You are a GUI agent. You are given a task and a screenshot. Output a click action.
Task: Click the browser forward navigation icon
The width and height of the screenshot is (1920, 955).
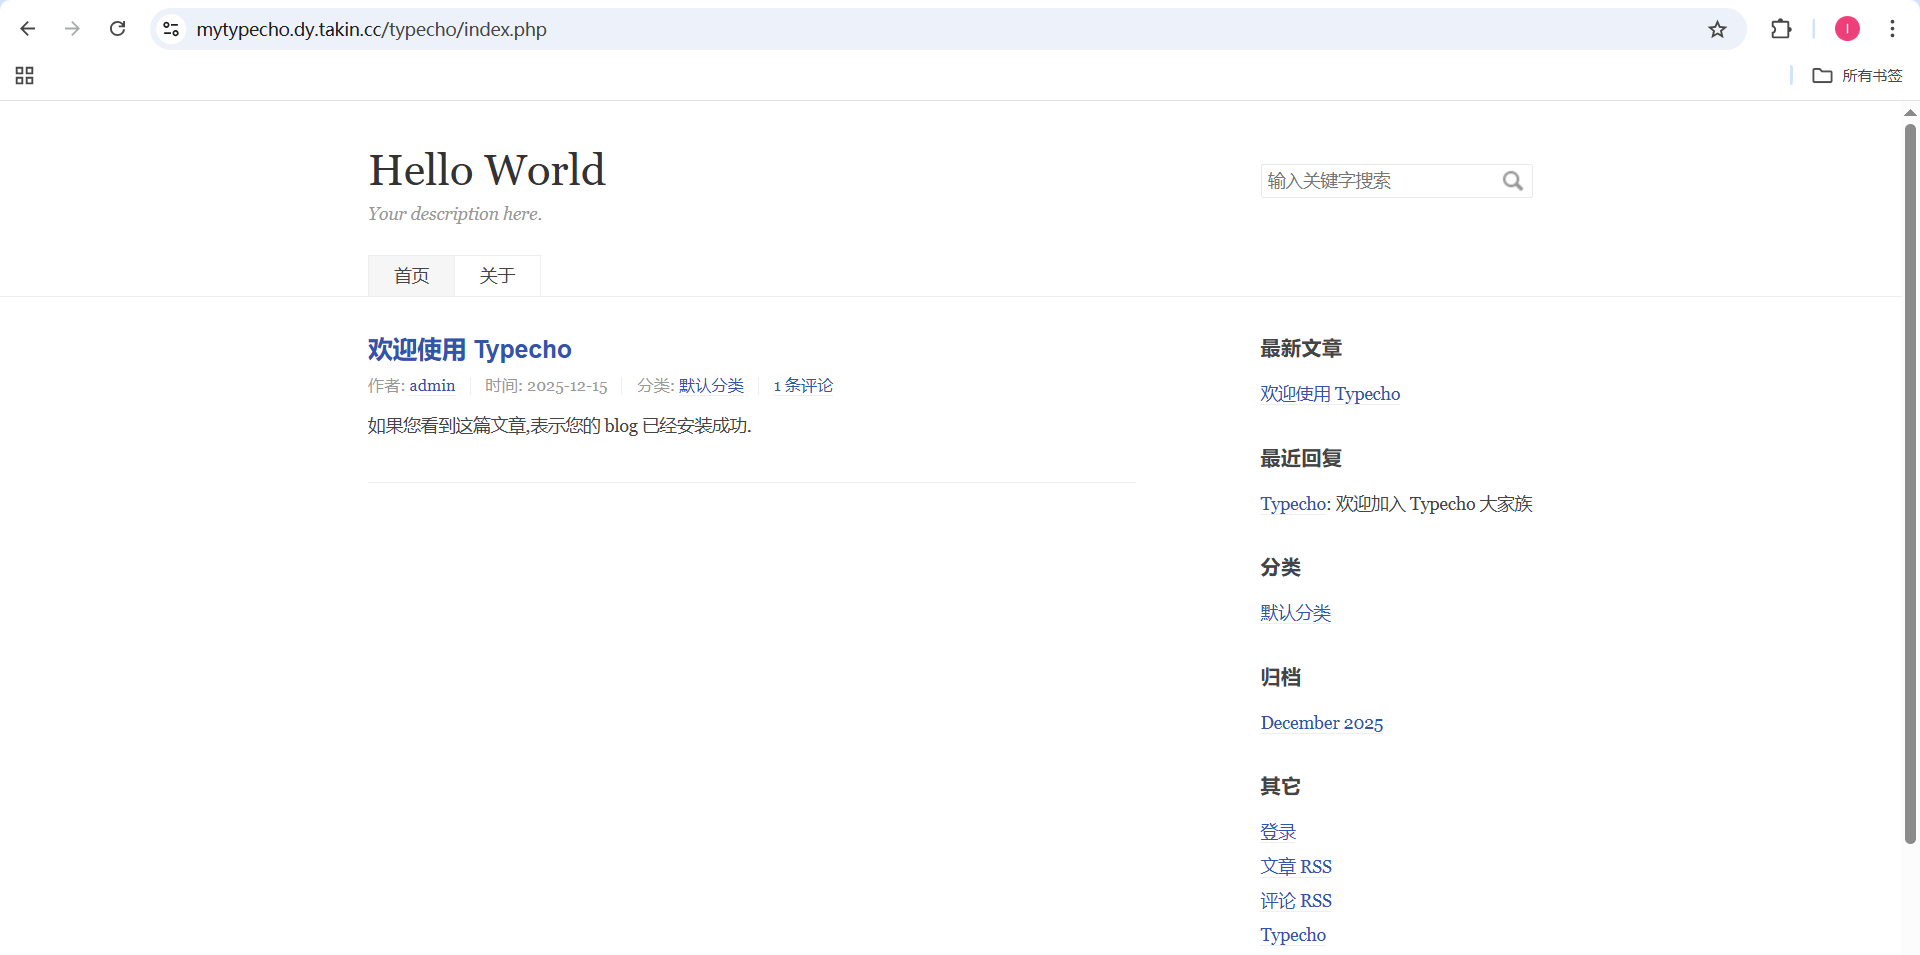pos(72,29)
